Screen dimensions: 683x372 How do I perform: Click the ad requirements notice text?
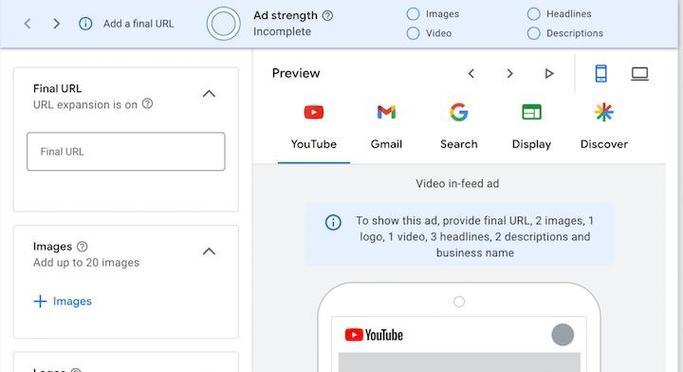(x=475, y=237)
